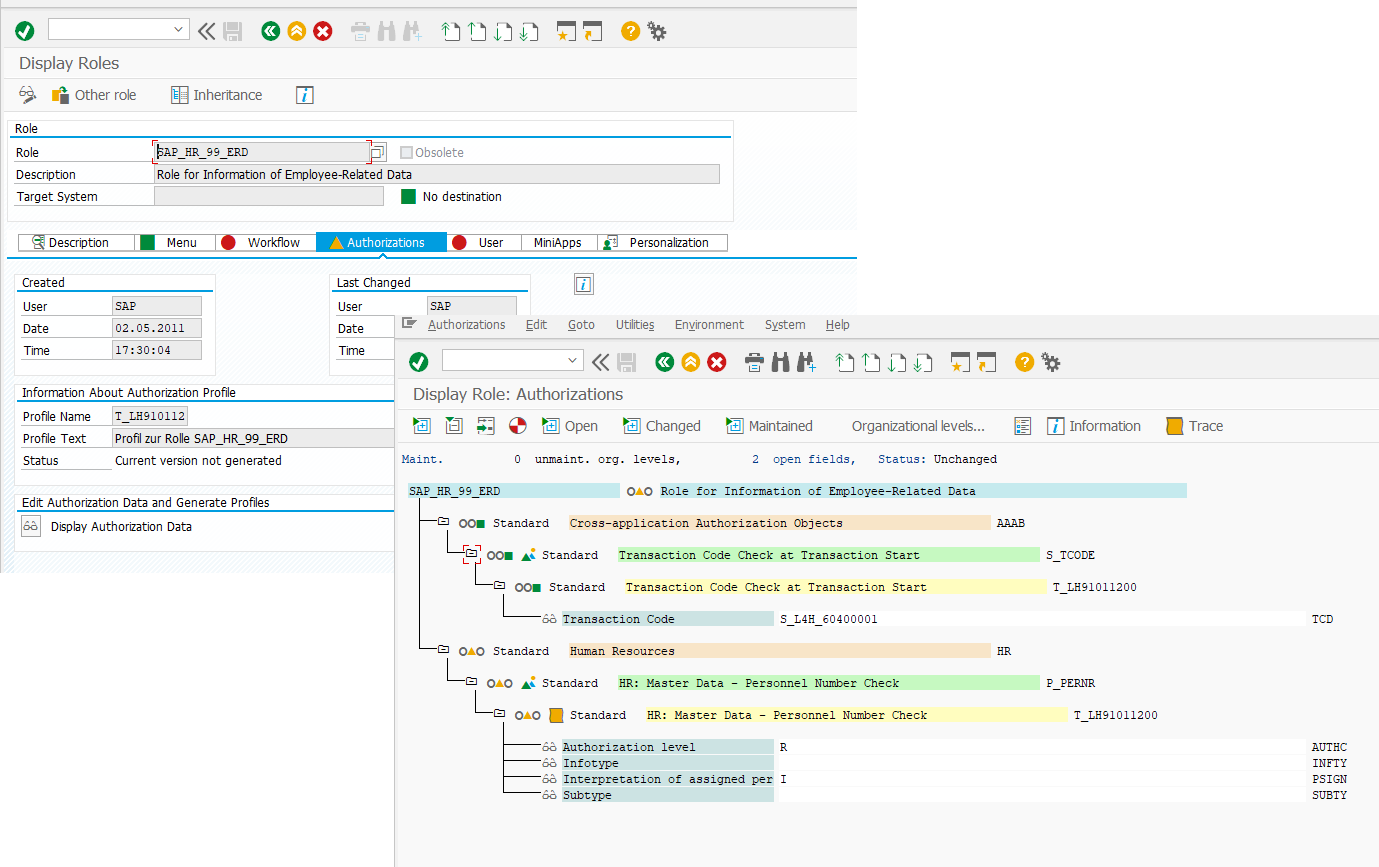The image size is (1379, 867).
Task: Click green Enter checkmark in Display Roles window
Action: [25, 31]
